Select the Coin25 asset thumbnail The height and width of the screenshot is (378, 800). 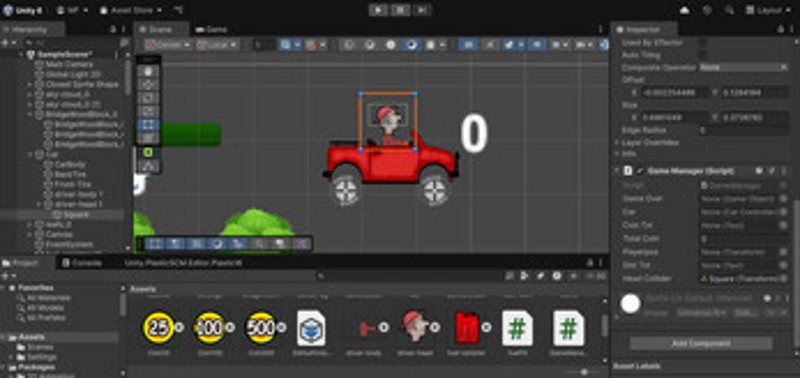(x=159, y=328)
